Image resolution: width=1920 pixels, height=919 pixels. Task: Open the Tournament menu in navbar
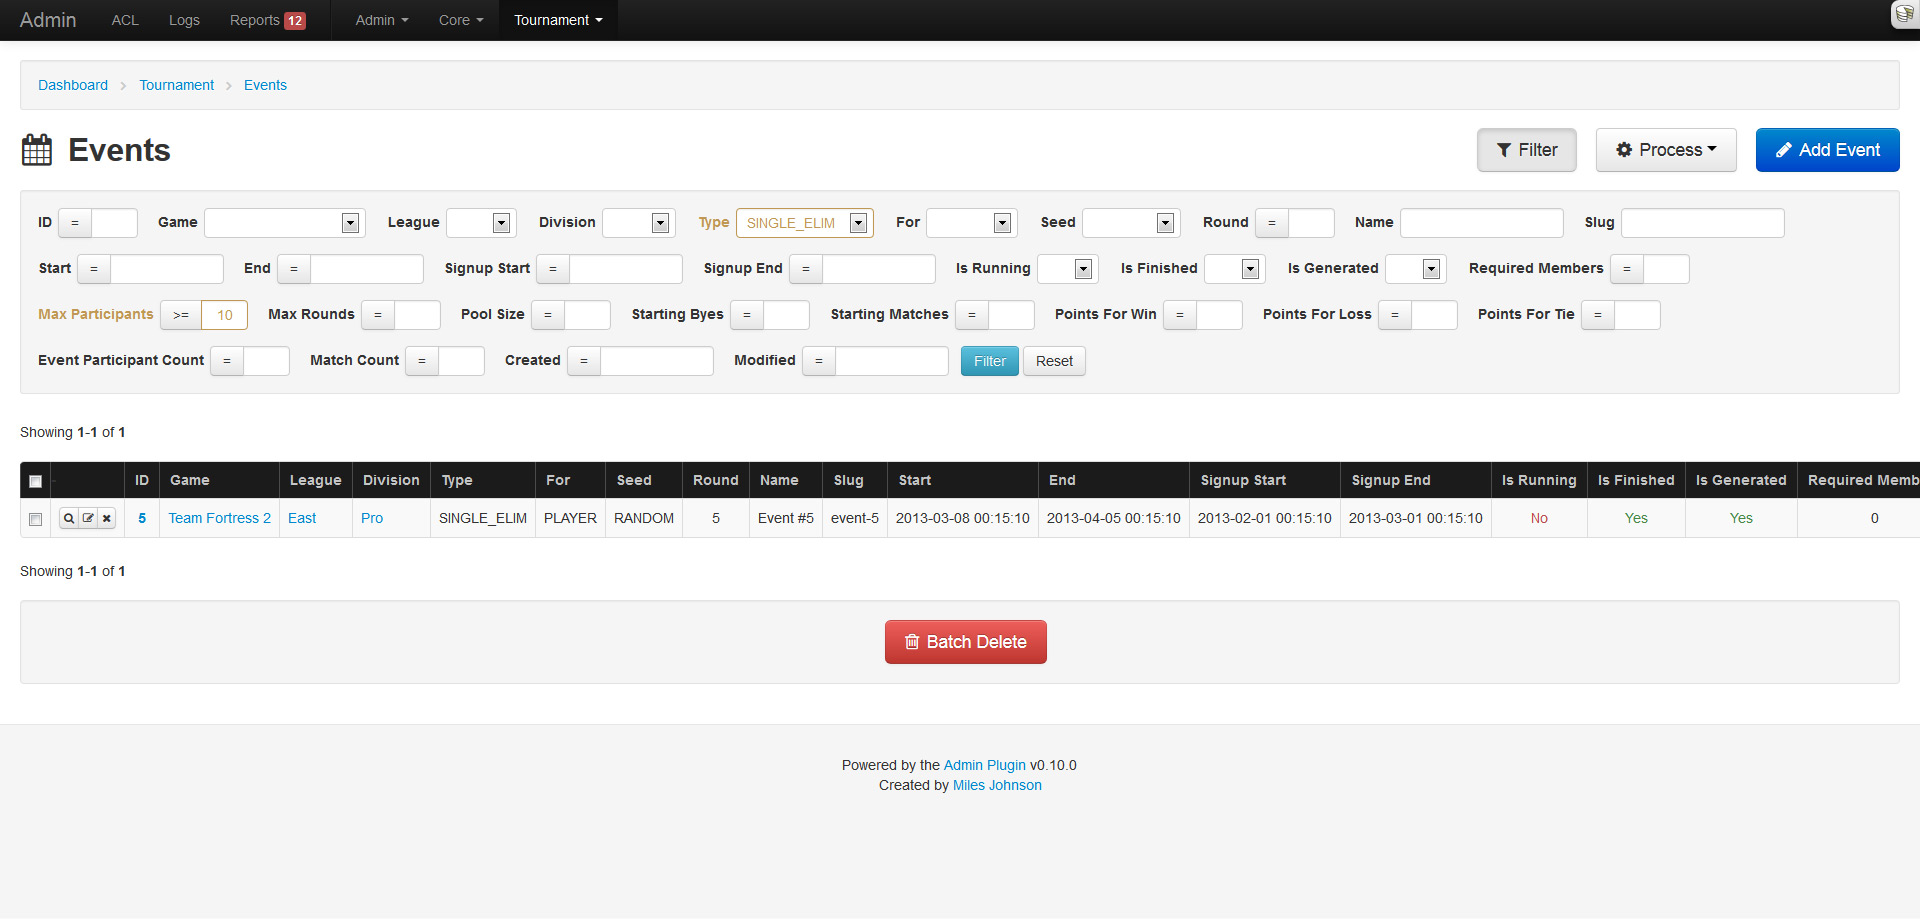tap(558, 20)
